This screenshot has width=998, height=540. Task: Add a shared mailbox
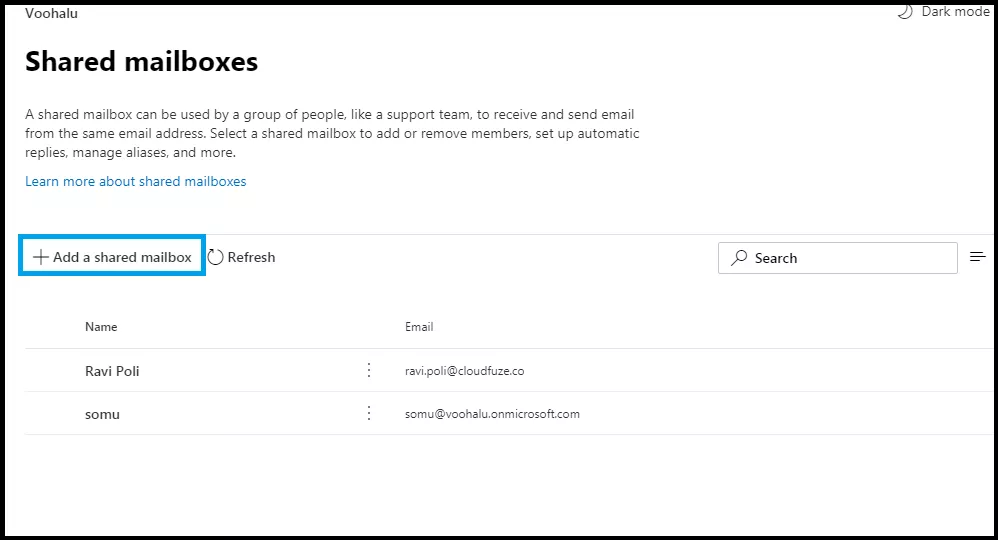[x=112, y=257]
